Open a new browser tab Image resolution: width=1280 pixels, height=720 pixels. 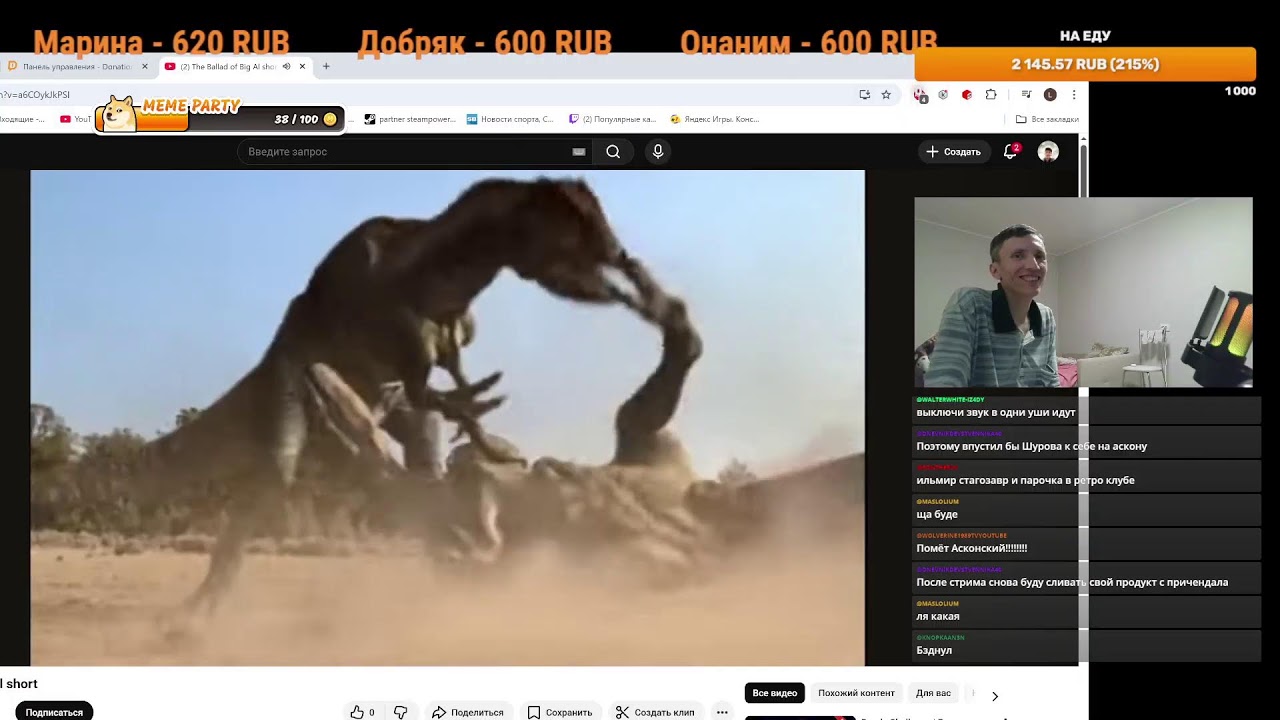click(x=326, y=67)
